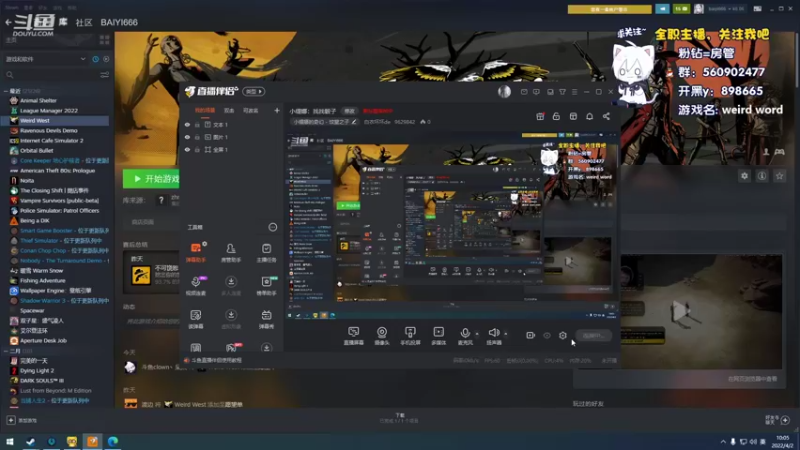The width and height of the screenshot is (800, 450).
Task: Click the gift box icon above the preview
Action: [540, 116]
